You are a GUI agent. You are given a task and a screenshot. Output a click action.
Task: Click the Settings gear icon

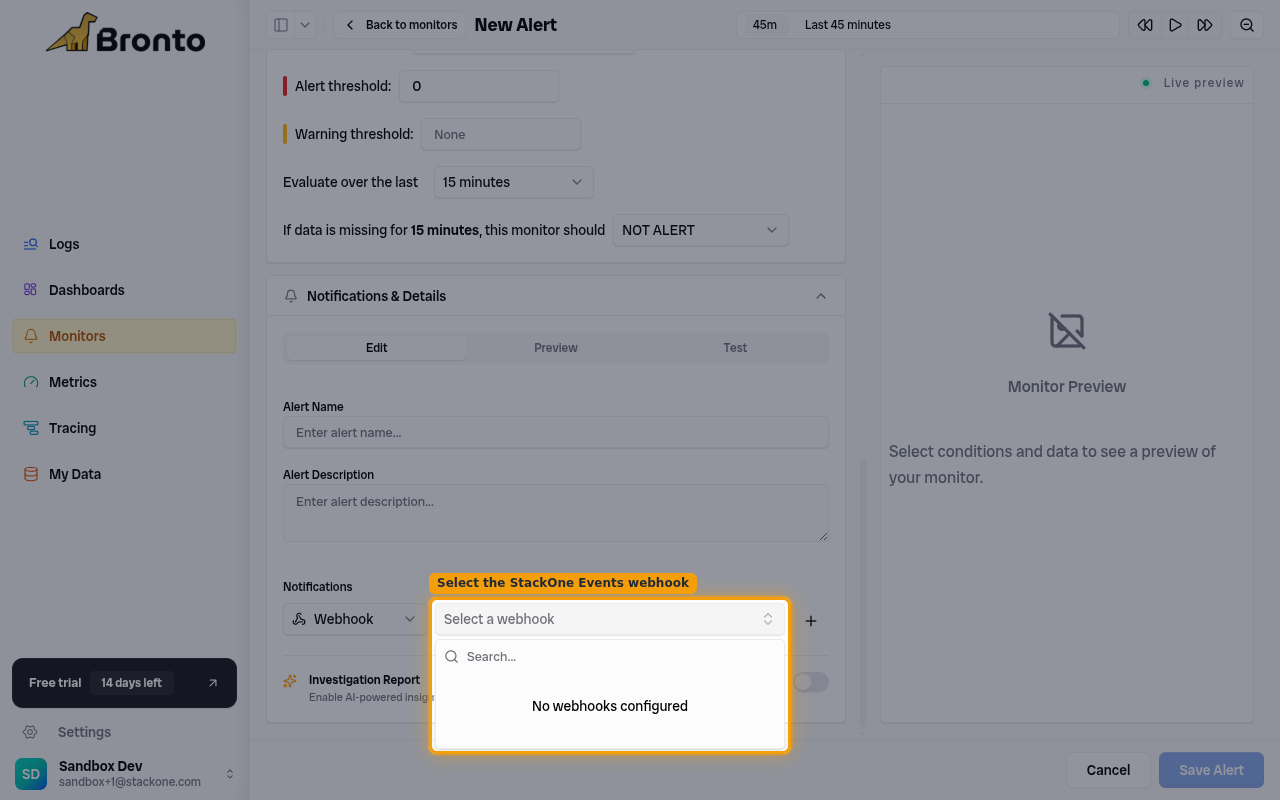click(x=30, y=732)
